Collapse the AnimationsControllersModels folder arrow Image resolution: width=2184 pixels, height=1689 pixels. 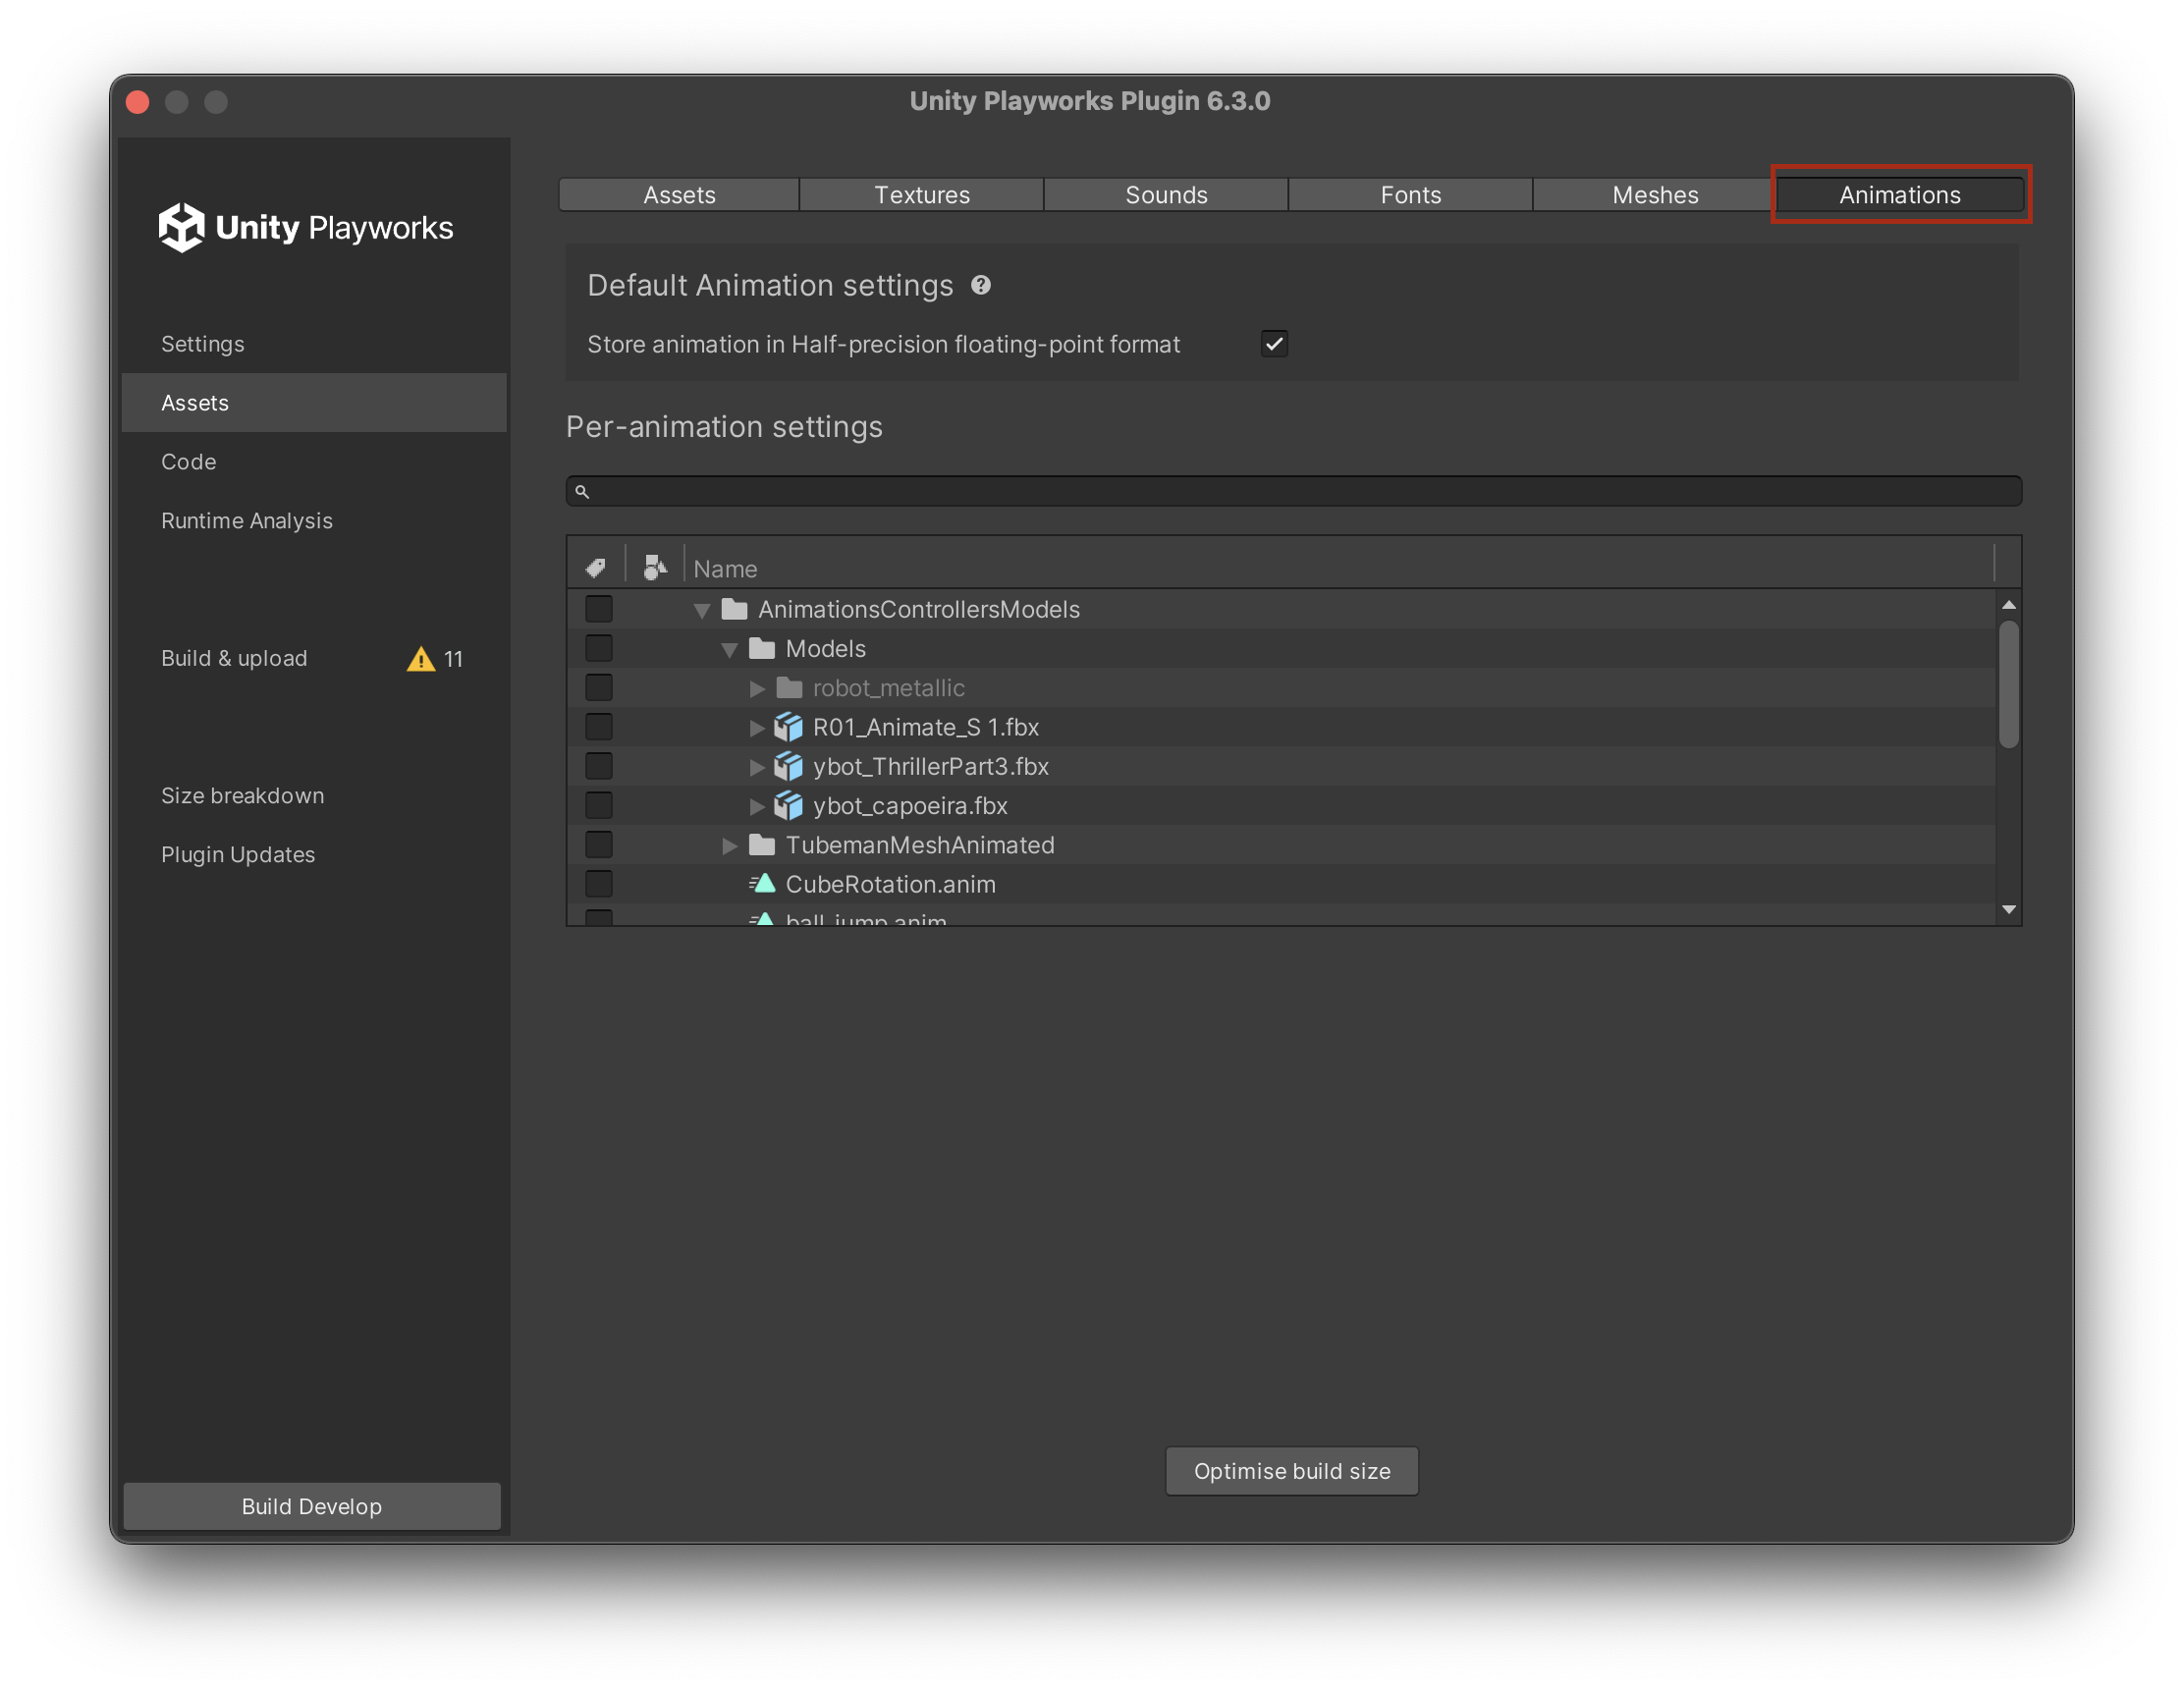click(x=702, y=610)
